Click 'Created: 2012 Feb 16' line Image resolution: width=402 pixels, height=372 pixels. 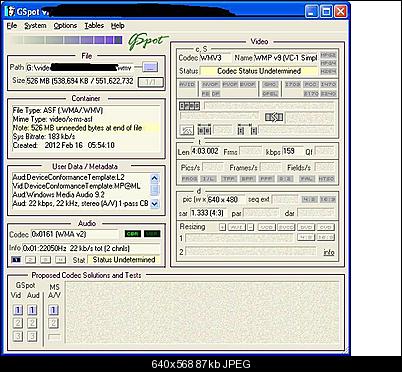pyautogui.click(x=64, y=145)
